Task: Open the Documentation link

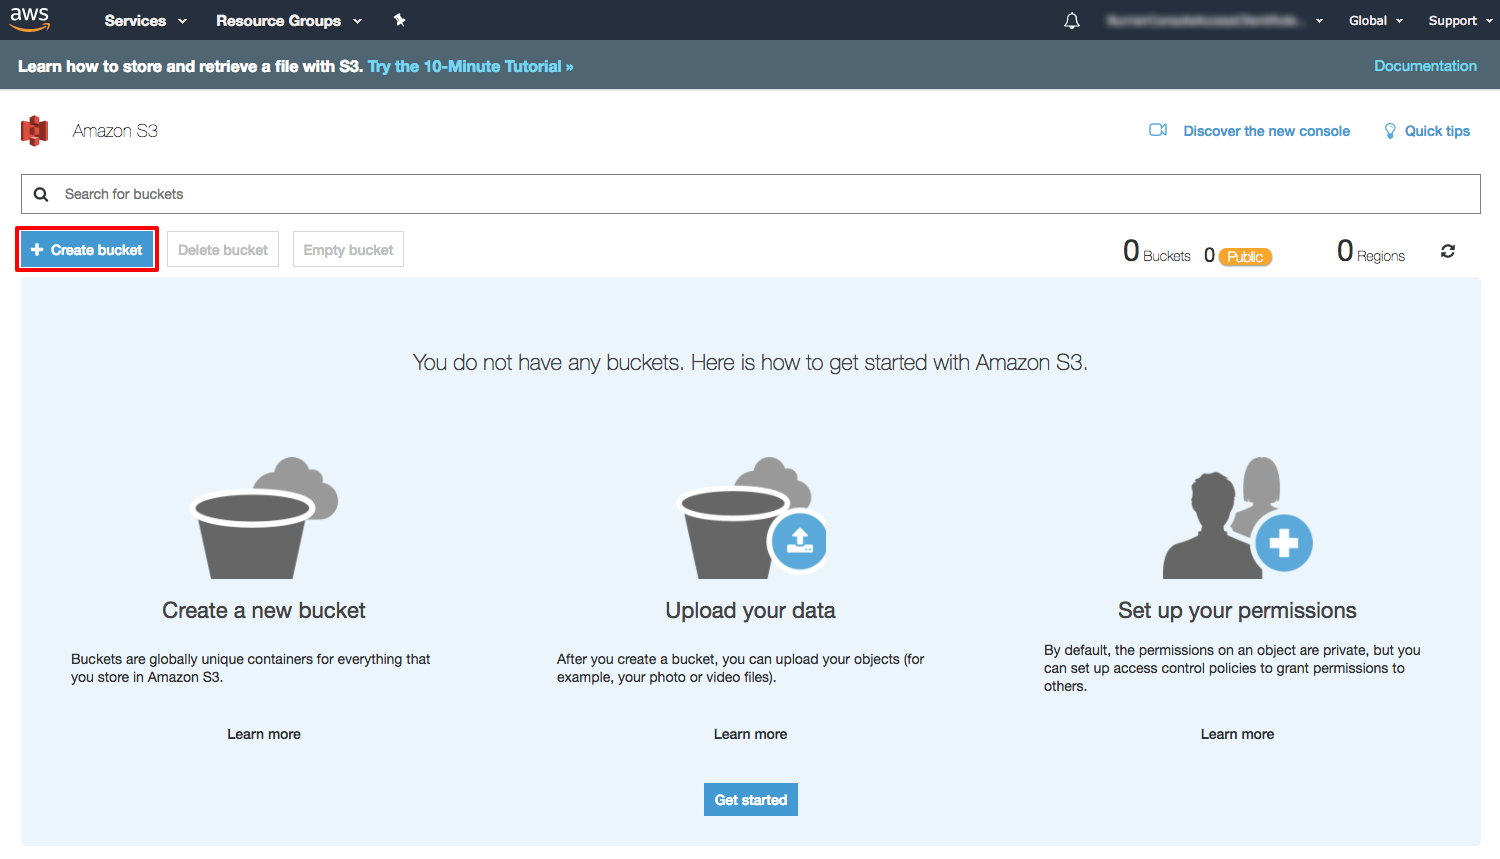Action: [x=1425, y=65]
